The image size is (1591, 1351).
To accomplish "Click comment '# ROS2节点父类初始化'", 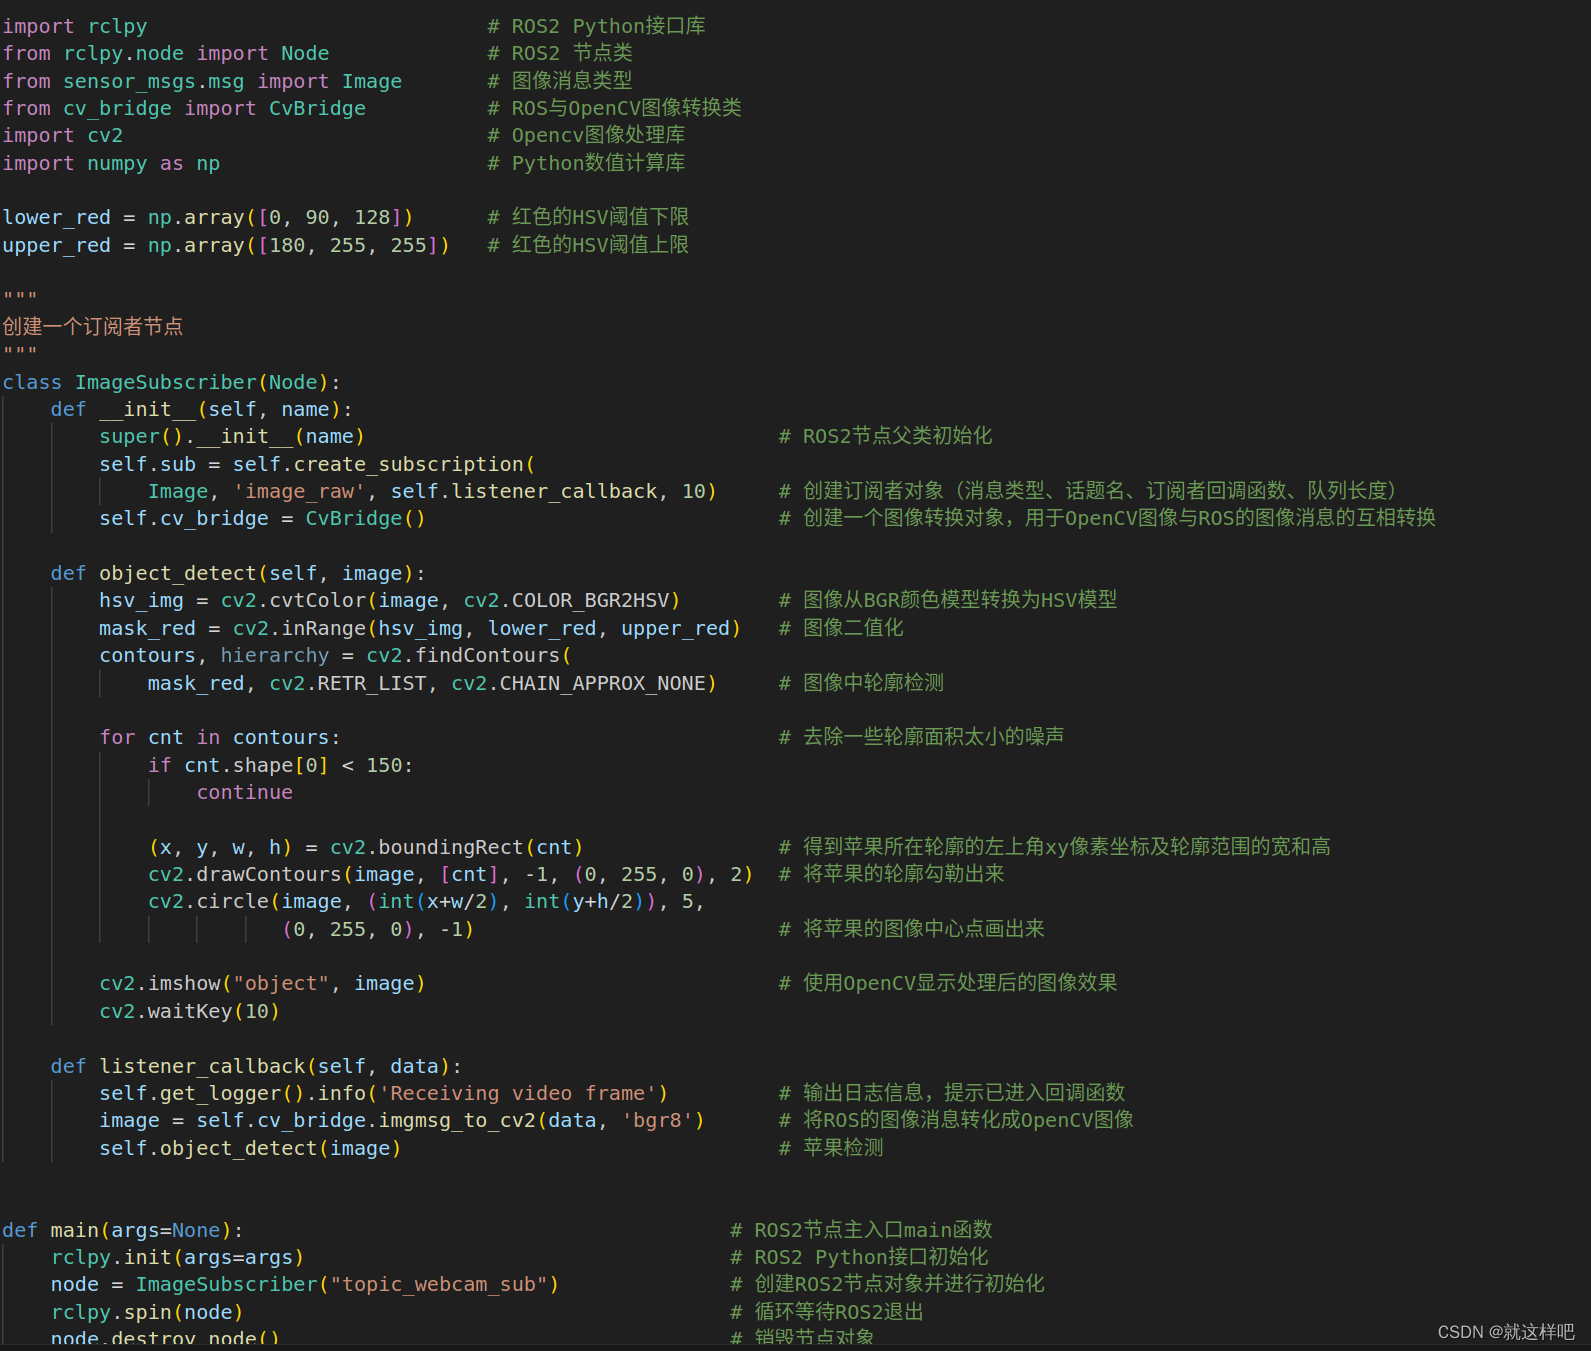I will point(886,436).
